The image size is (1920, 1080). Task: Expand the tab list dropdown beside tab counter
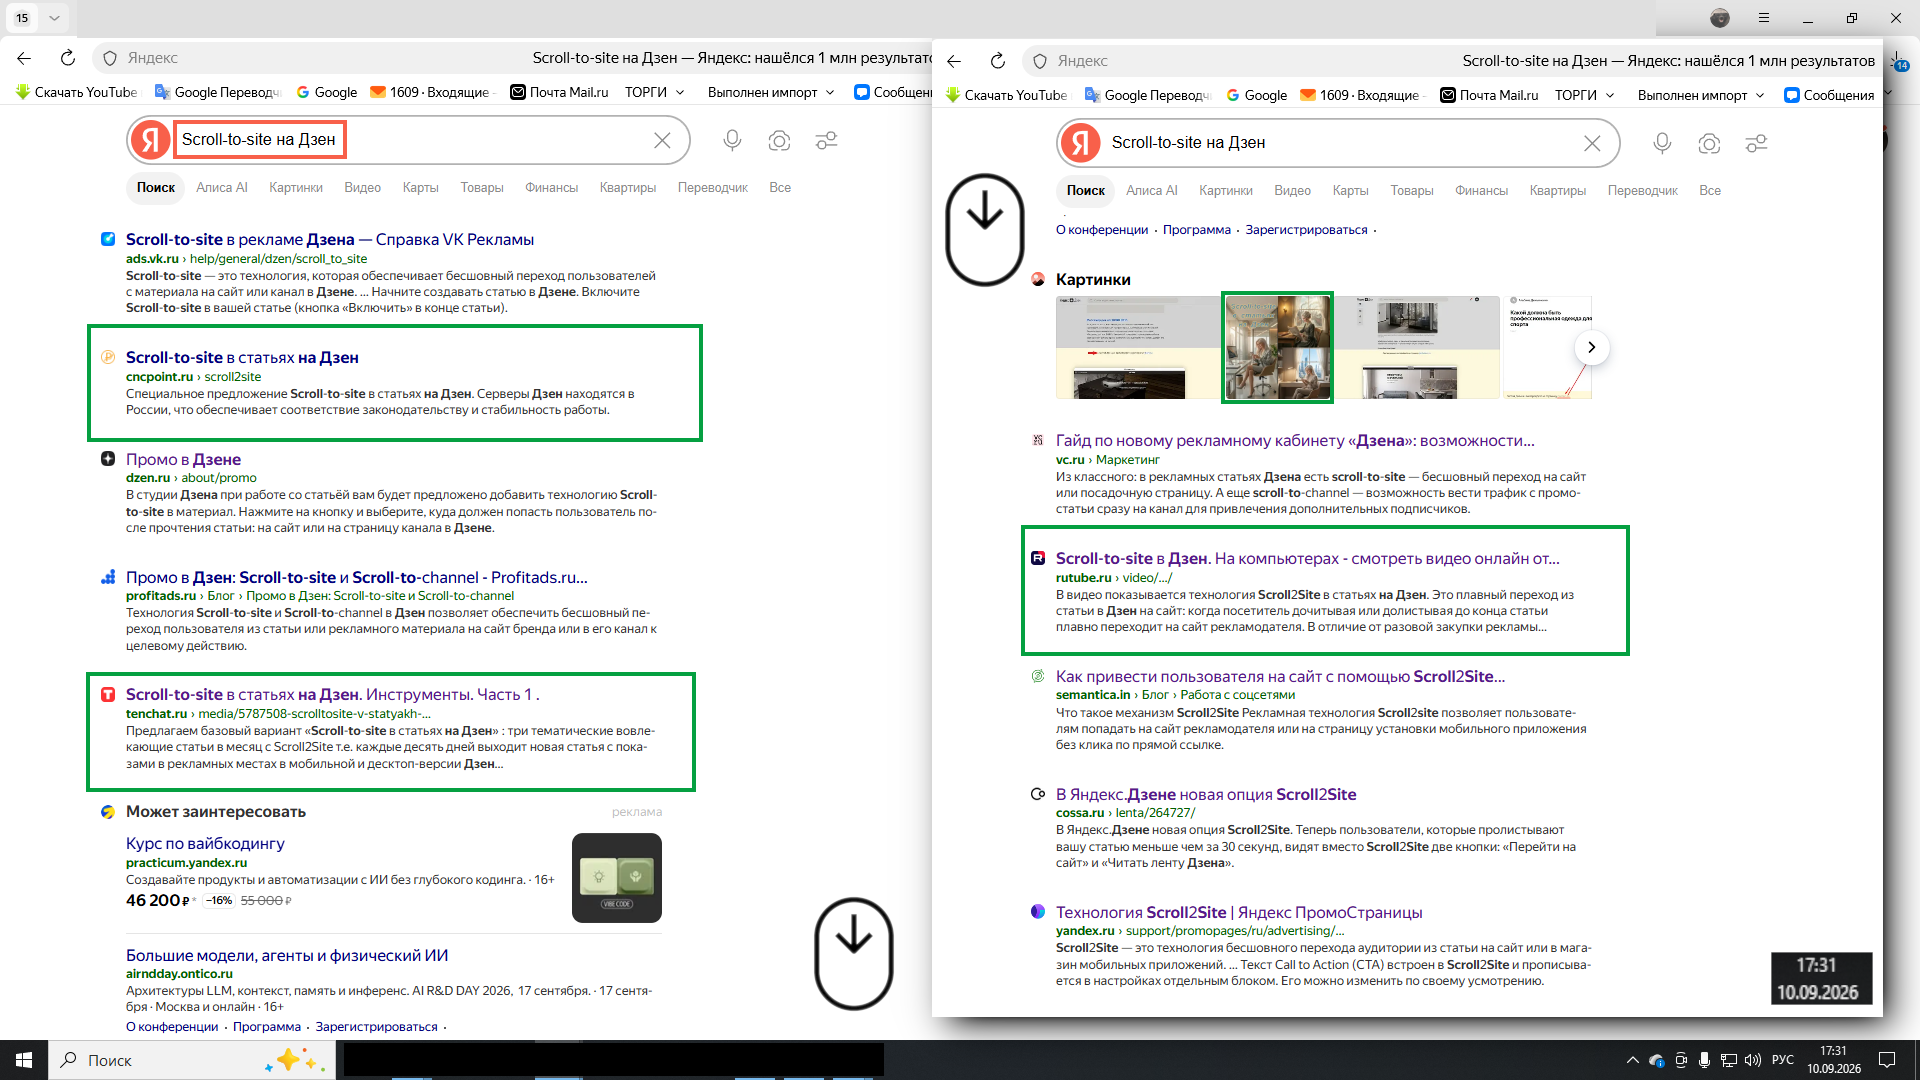pyautogui.click(x=54, y=18)
